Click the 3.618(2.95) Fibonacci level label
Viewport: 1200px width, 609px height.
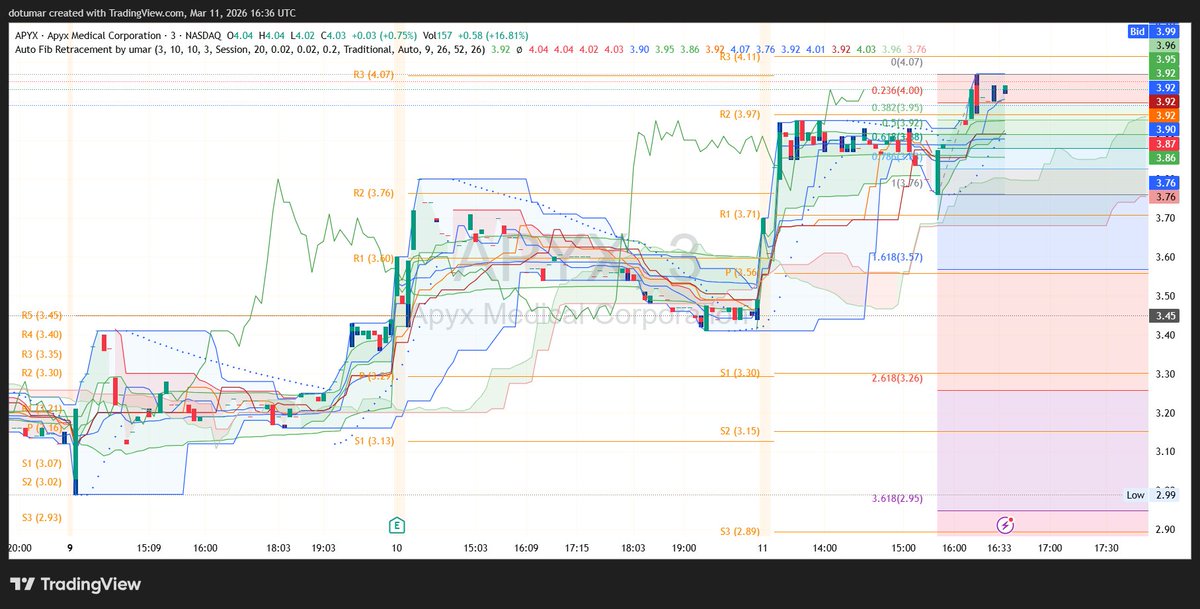(897, 498)
